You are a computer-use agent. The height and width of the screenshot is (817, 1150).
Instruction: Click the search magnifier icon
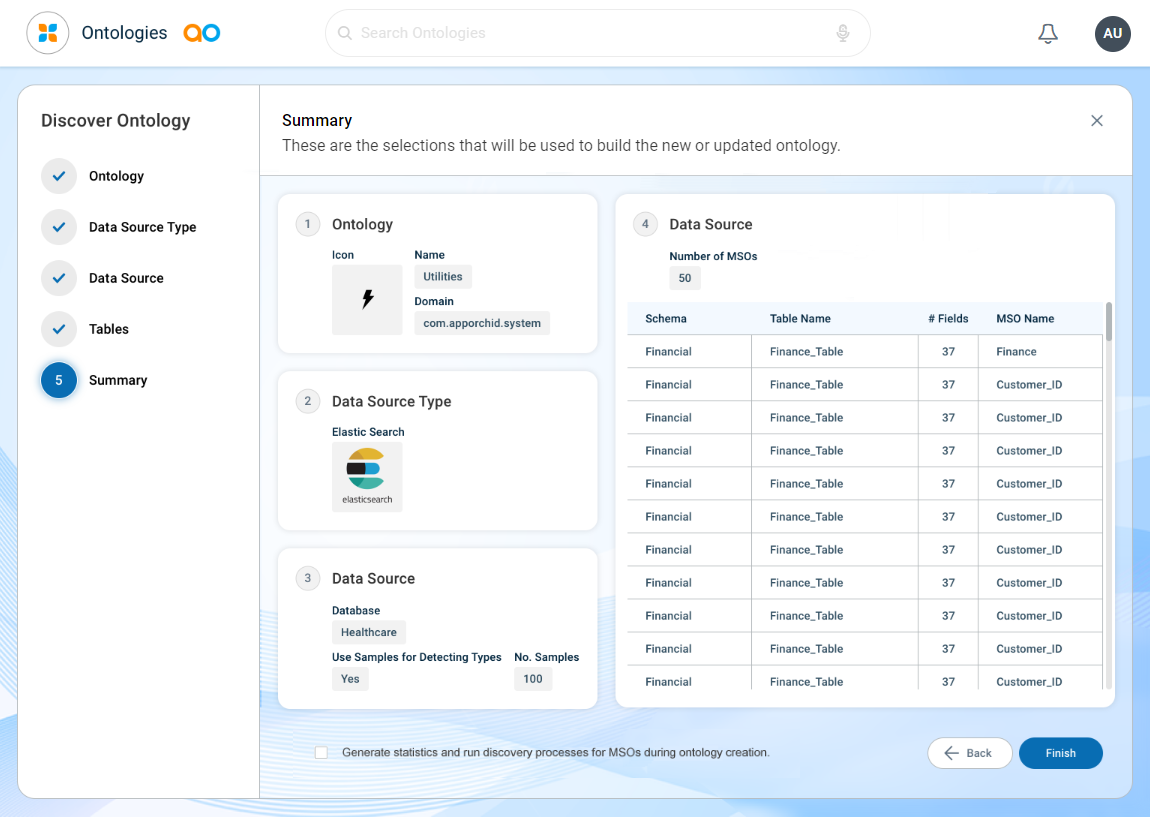pyautogui.click(x=345, y=34)
